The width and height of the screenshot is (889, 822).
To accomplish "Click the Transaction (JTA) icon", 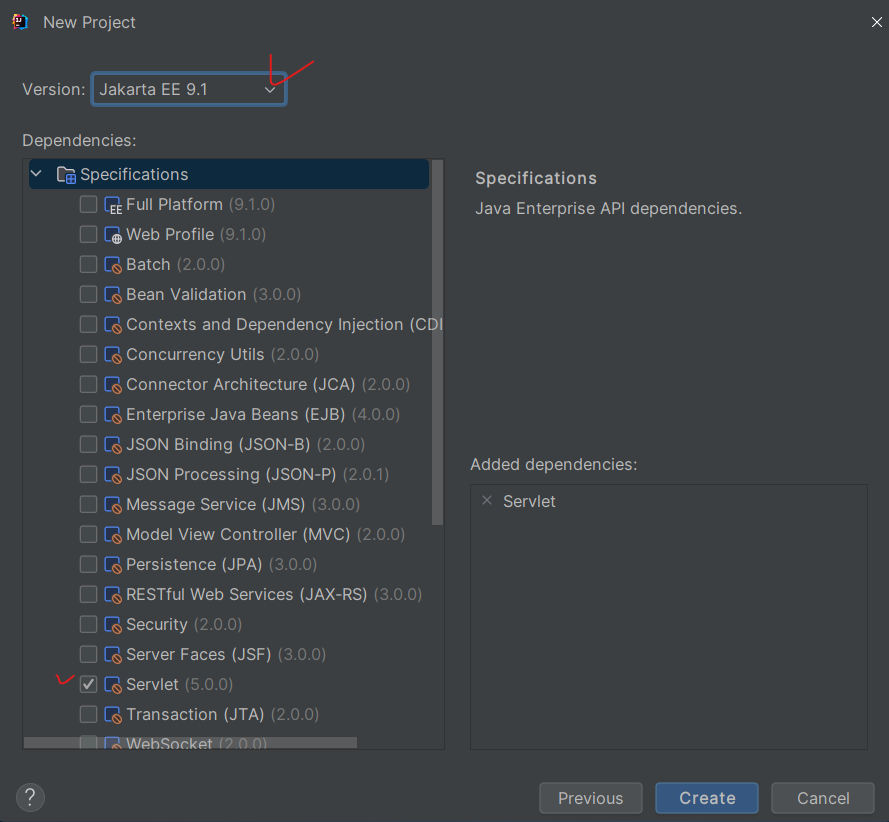I will 113,715.
